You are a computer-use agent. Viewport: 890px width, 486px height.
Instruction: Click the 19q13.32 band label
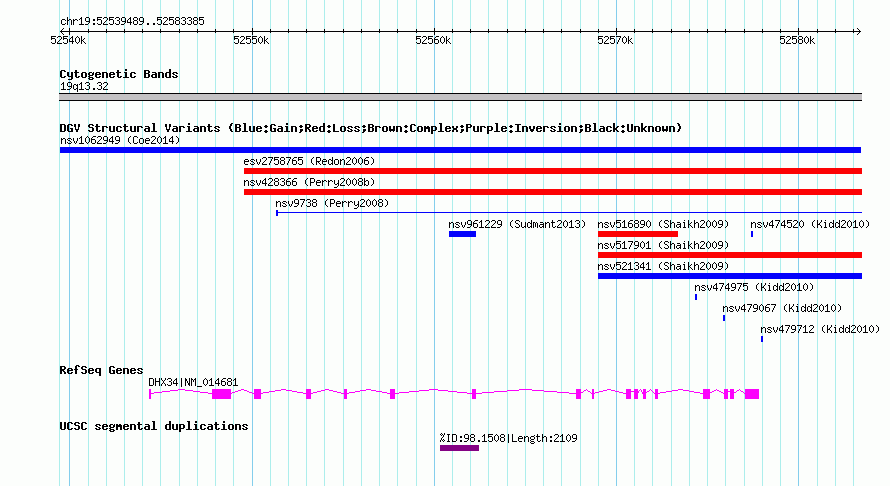(x=84, y=87)
